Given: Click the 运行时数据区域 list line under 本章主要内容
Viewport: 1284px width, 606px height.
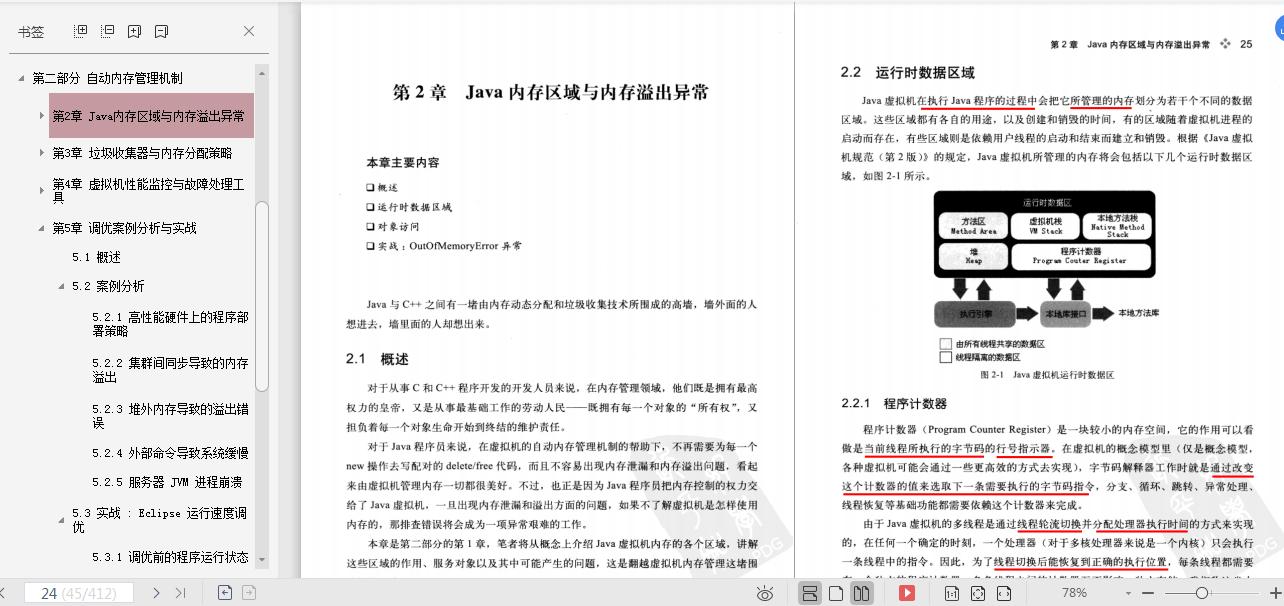Looking at the screenshot, I should click(409, 207).
